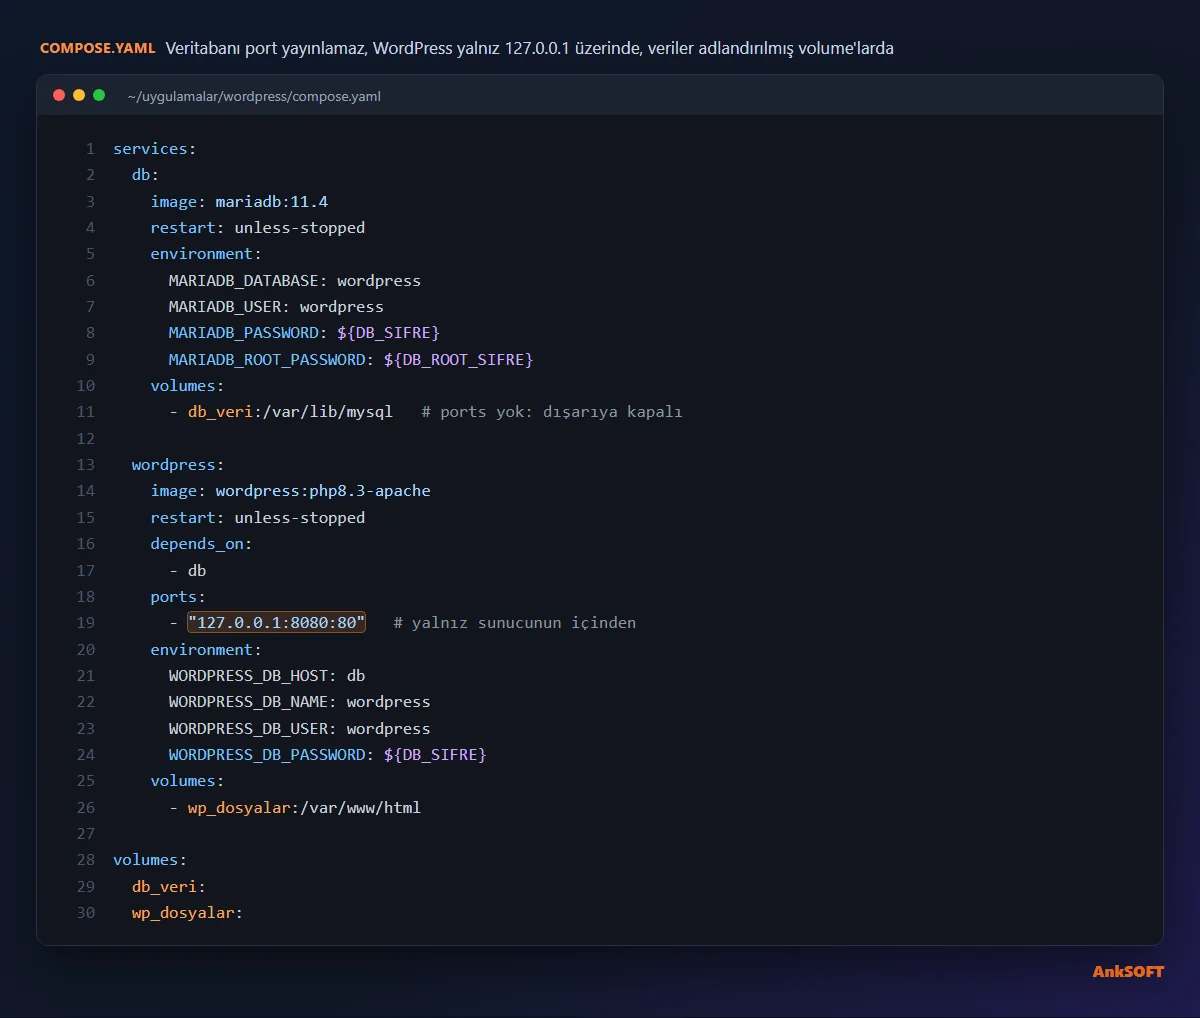Image resolution: width=1200 pixels, height=1018 pixels.
Task: Click 'depends_on:' key
Action: pyautogui.click(x=201, y=544)
